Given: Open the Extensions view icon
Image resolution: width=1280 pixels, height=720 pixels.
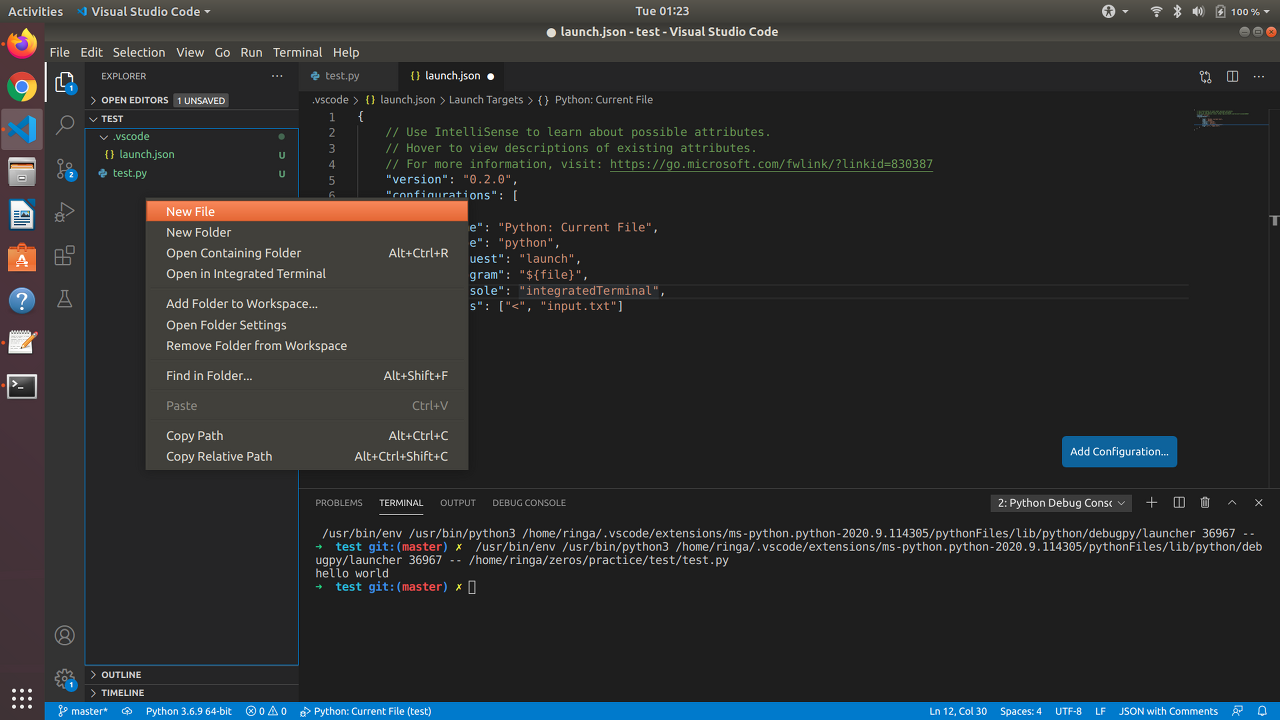Looking at the screenshot, I should (65, 255).
